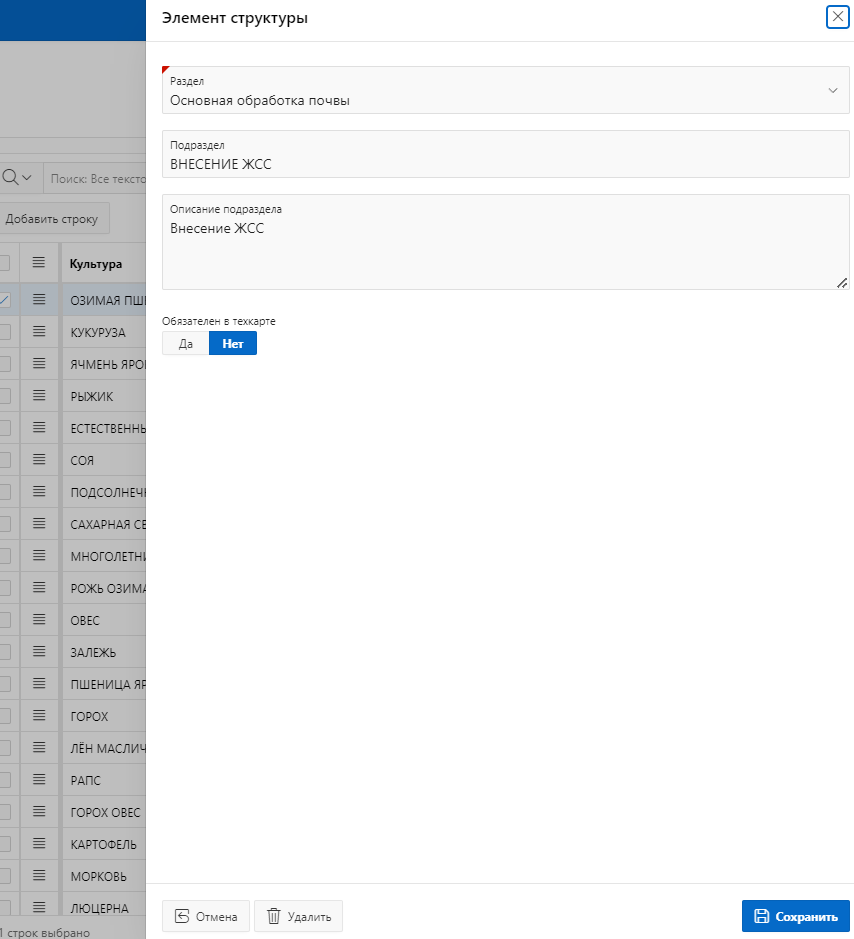The width and height of the screenshot is (854, 939).
Task: Toggle the checkbox for КУКУРУЗА row
Action: click(4, 332)
